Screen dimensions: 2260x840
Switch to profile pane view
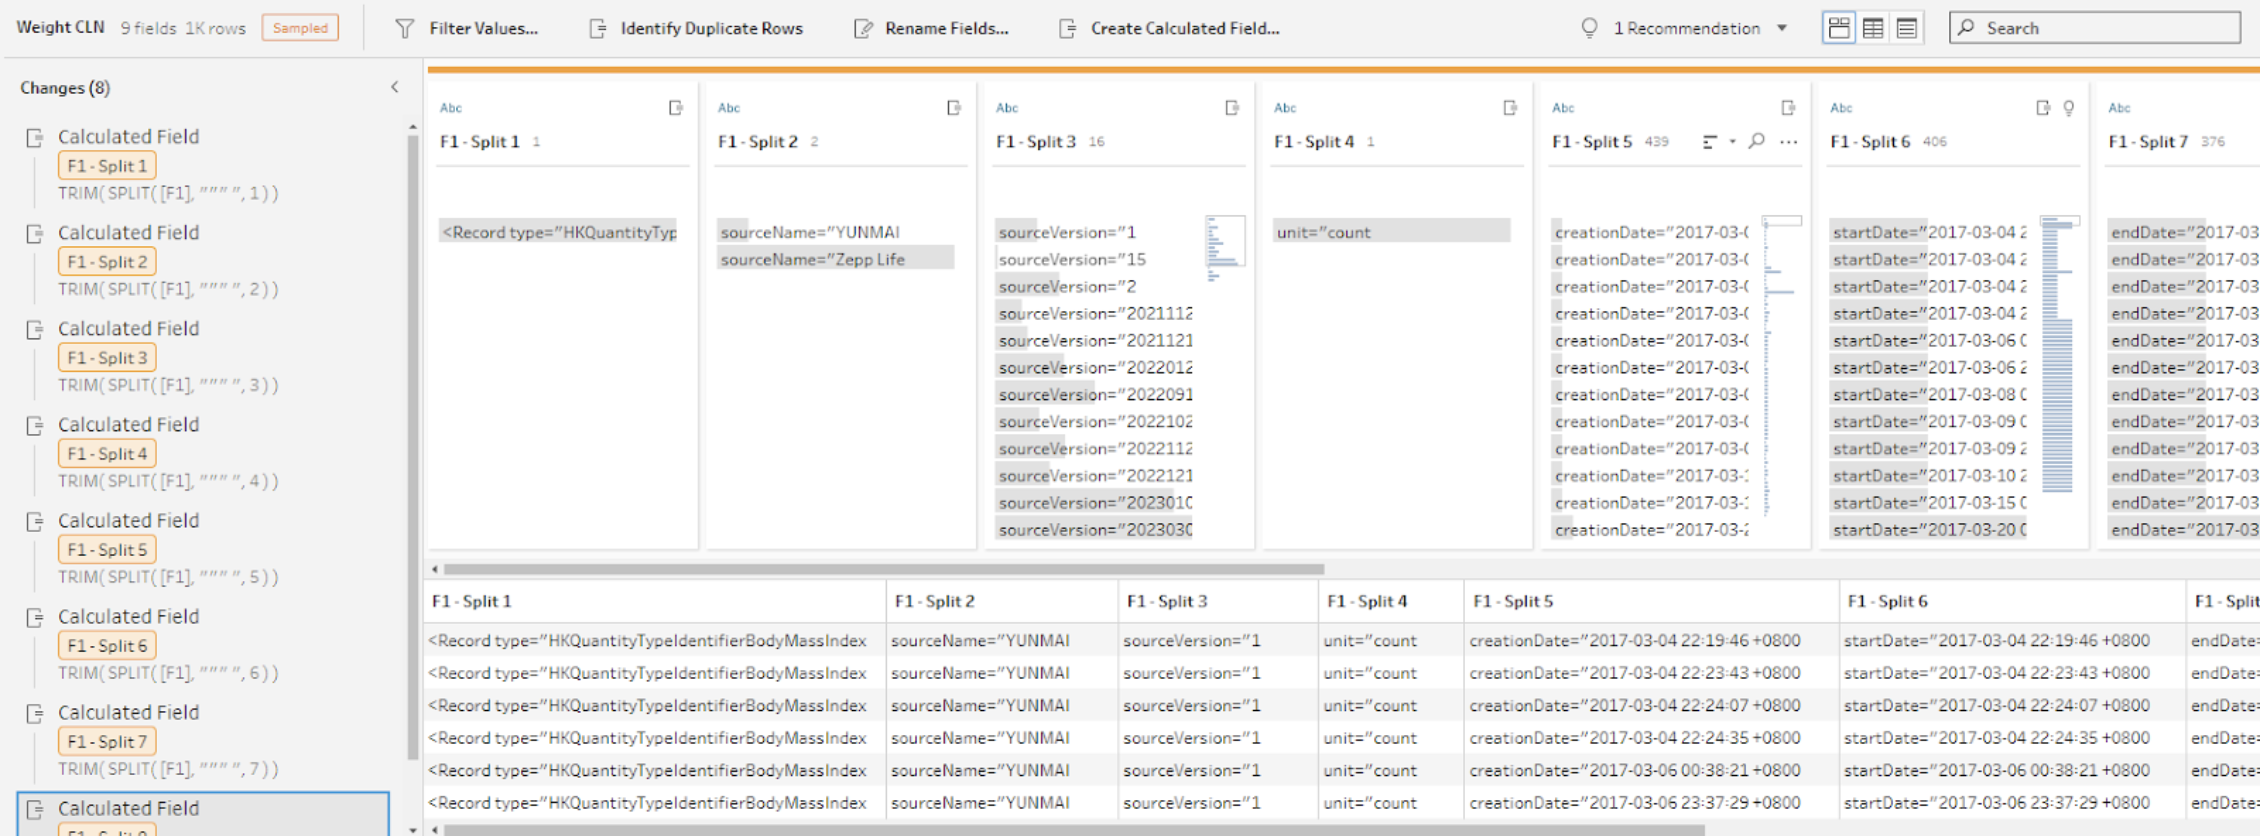pos(1838,28)
